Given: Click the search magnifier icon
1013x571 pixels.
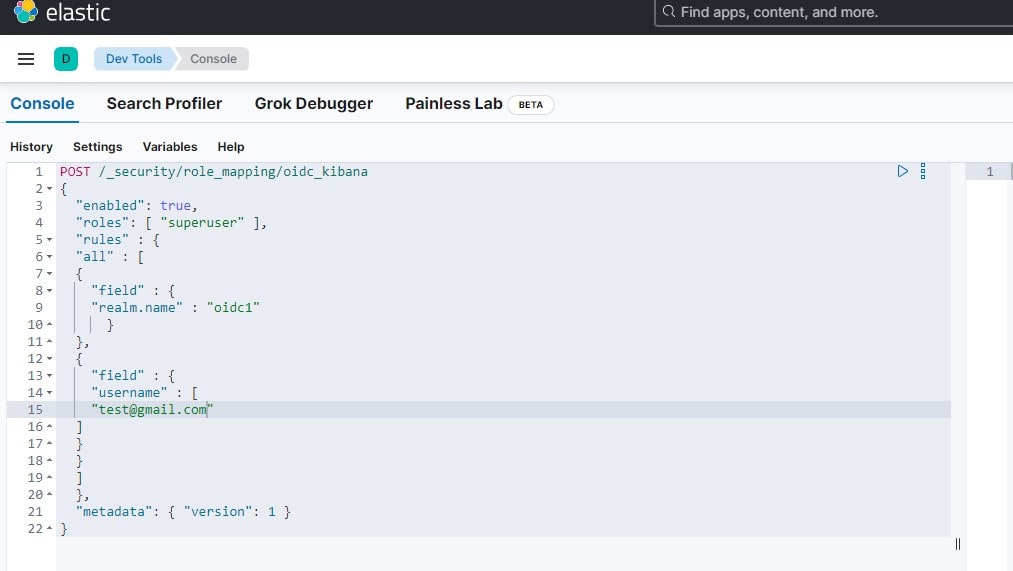Looking at the screenshot, I should coord(669,12).
